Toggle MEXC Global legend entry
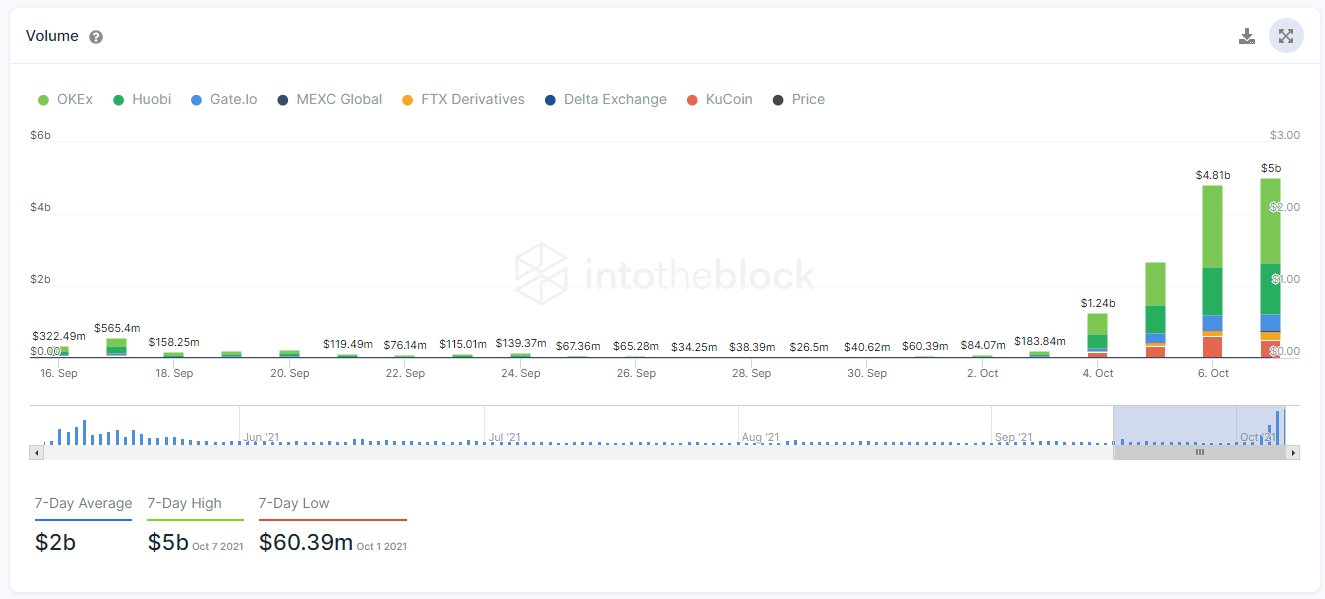1325x599 pixels. click(329, 99)
